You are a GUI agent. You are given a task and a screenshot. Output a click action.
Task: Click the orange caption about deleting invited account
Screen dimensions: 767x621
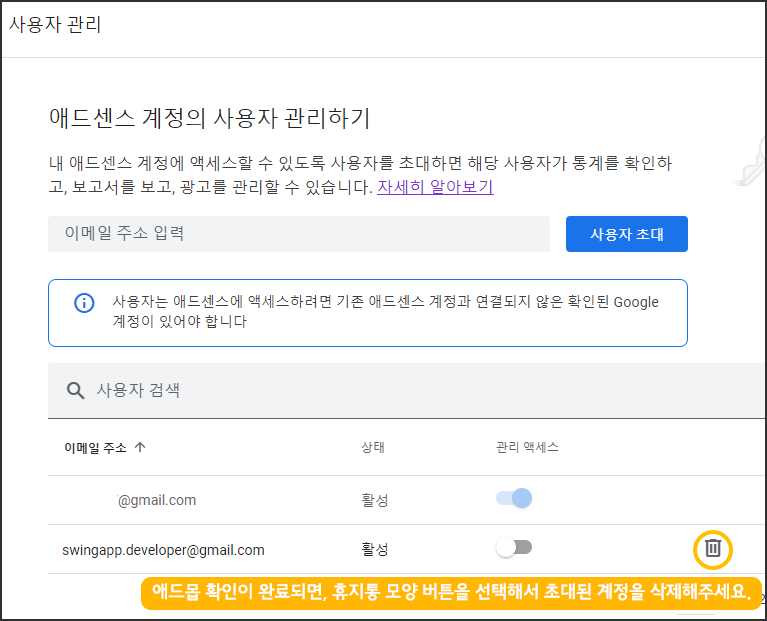(451, 591)
